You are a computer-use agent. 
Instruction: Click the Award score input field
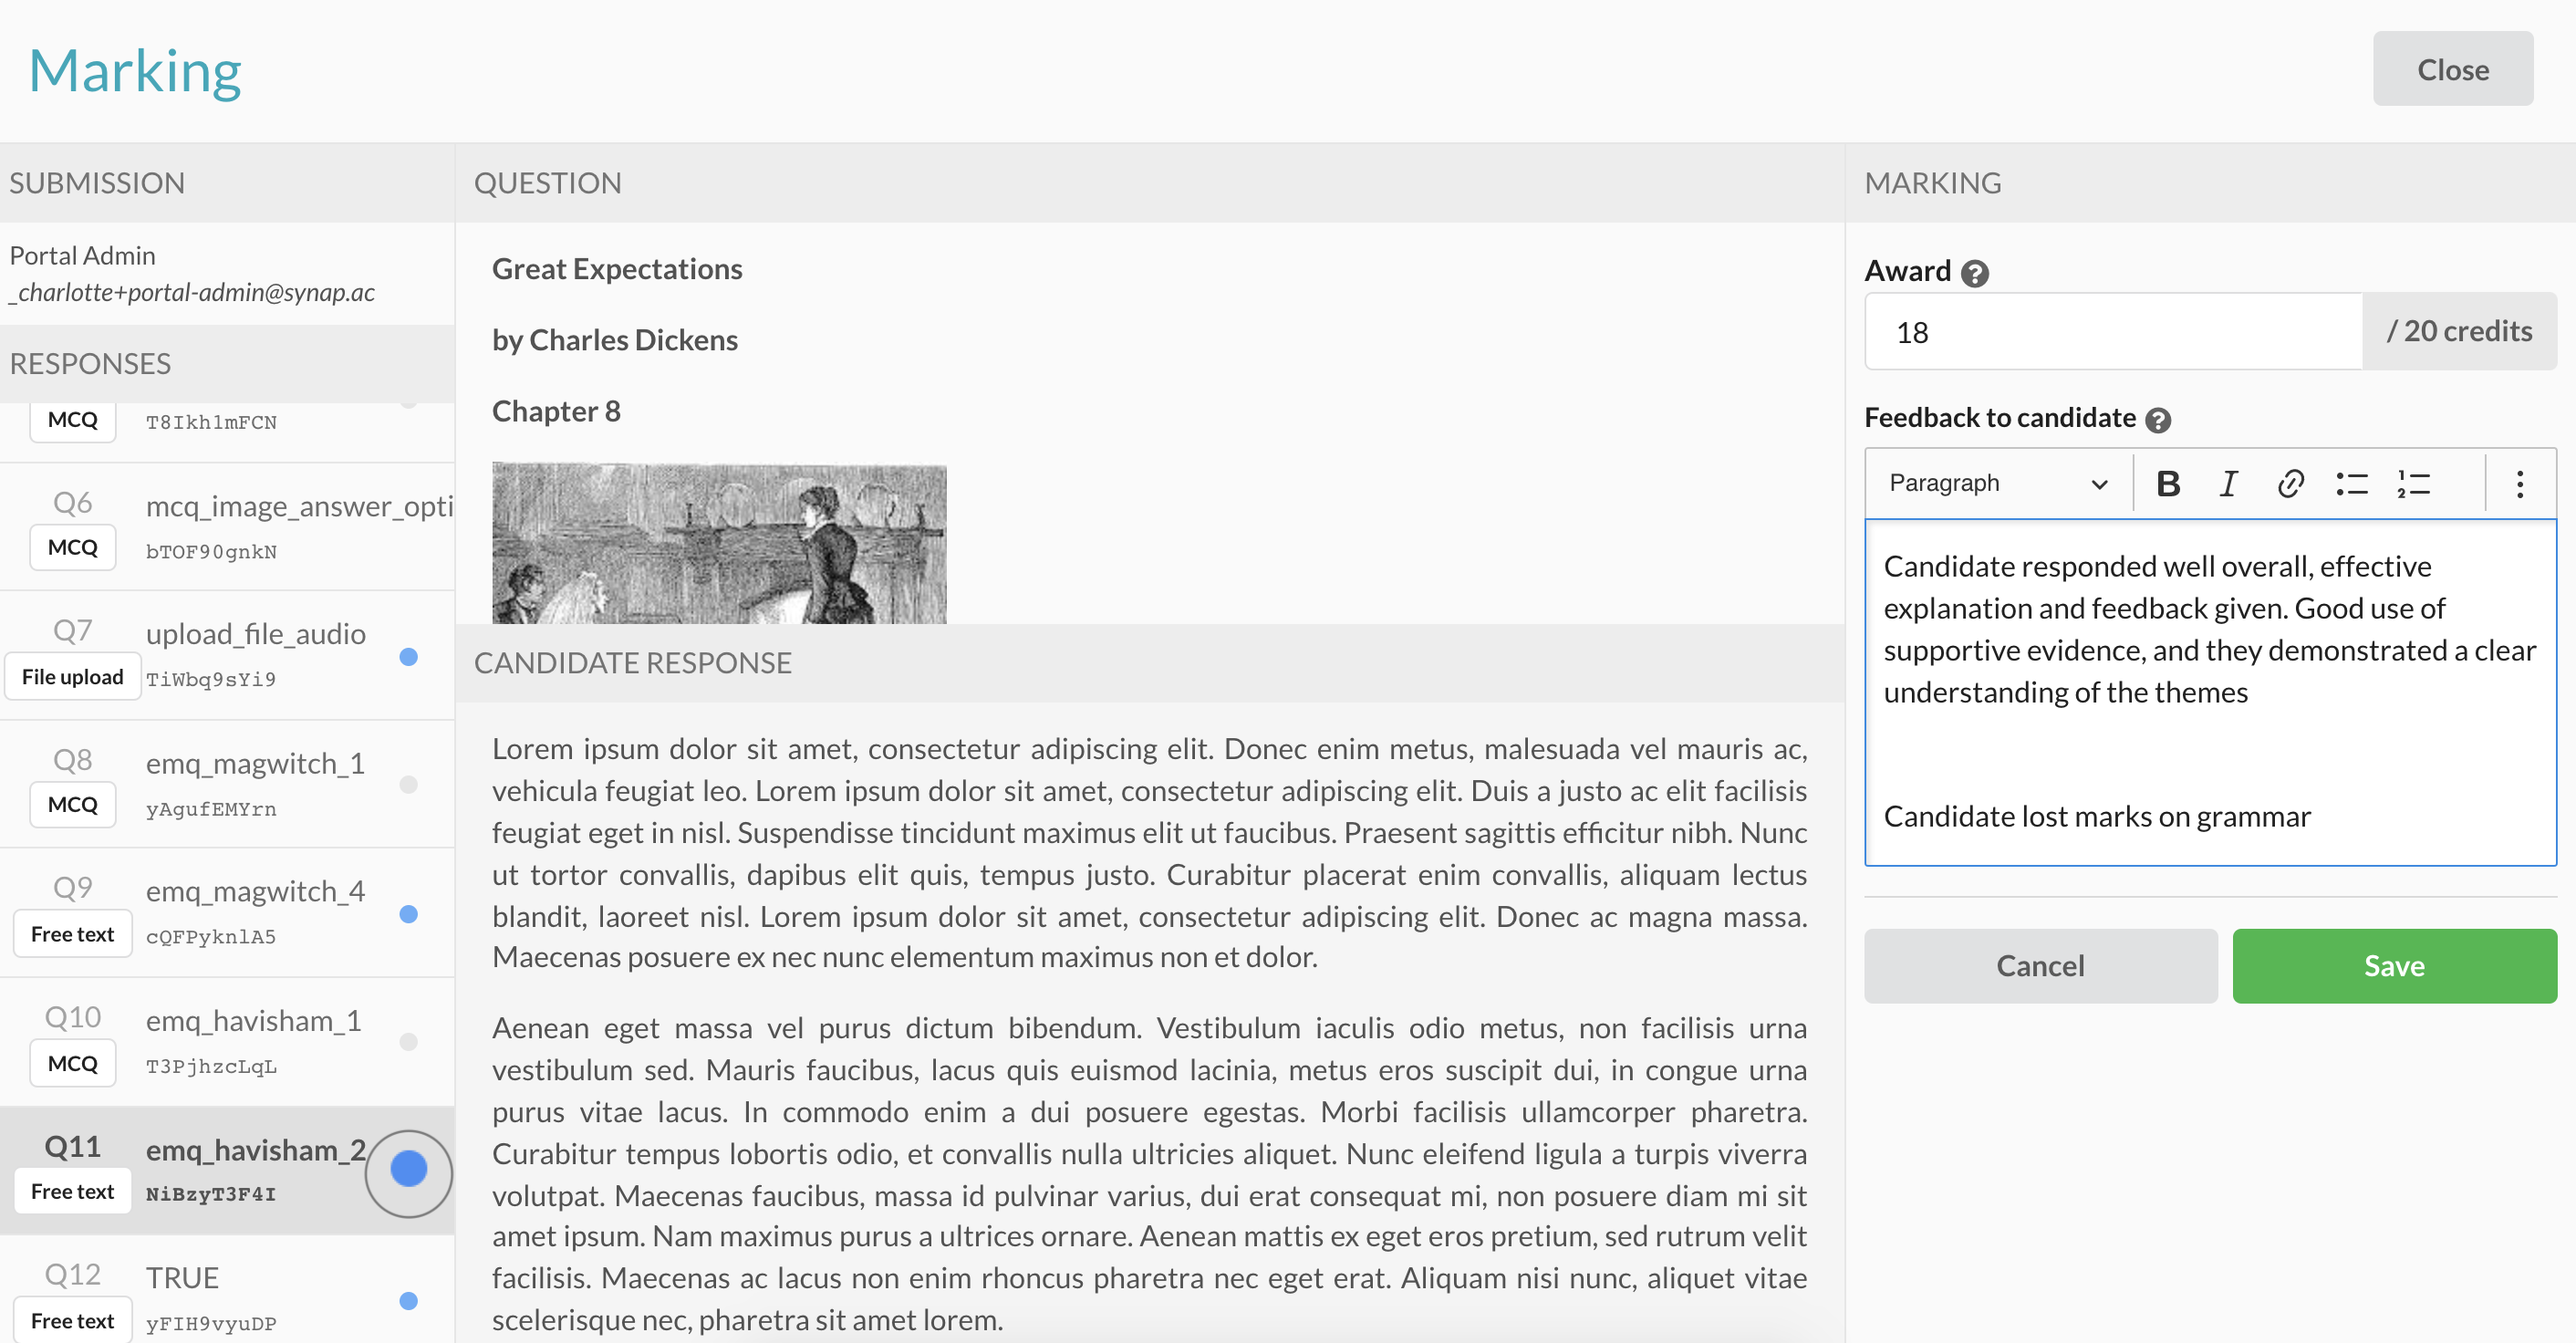pos(2114,332)
